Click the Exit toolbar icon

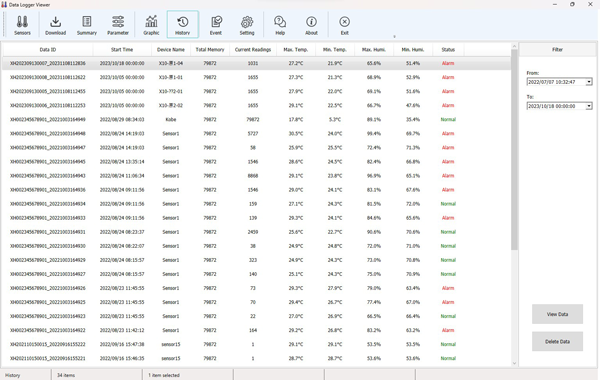[344, 25]
